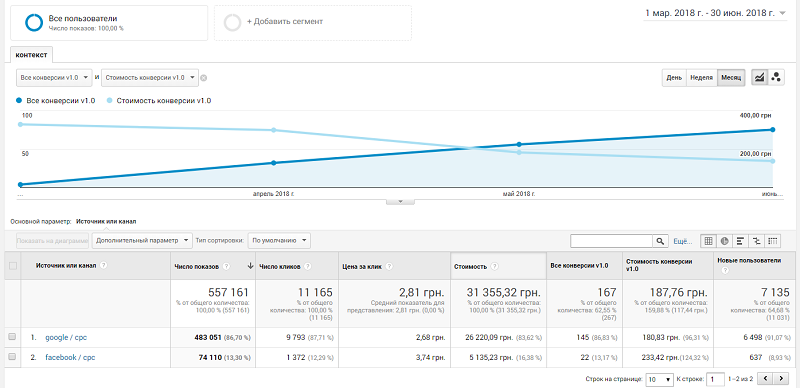Open help for Число кликов column
This screenshot has height=388, width=800.
tap(308, 266)
